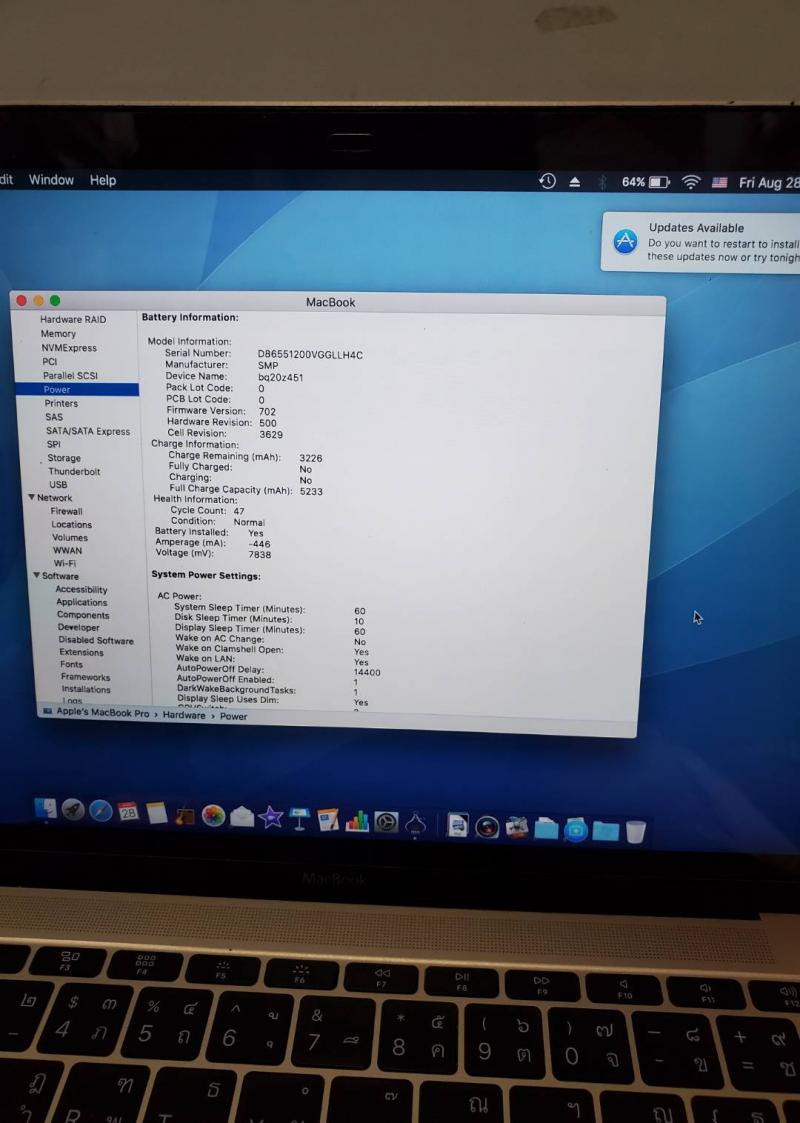Click App Store icon in update notification
The width and height of the screenshot is (800, 1123).
pos(625,241)
